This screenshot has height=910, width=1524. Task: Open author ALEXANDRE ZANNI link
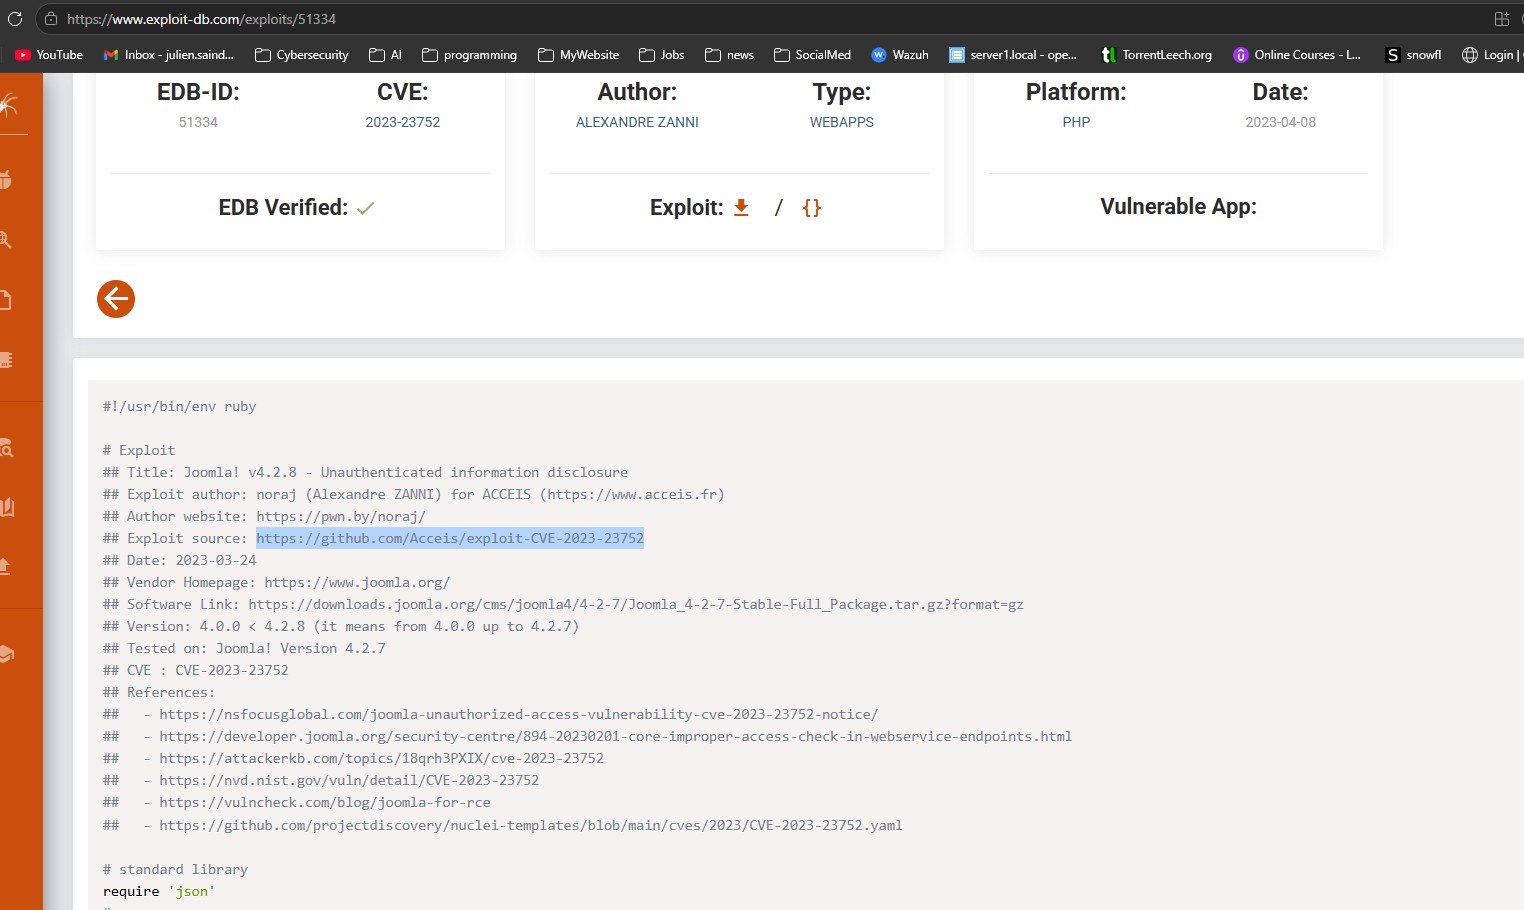[637, 122]
